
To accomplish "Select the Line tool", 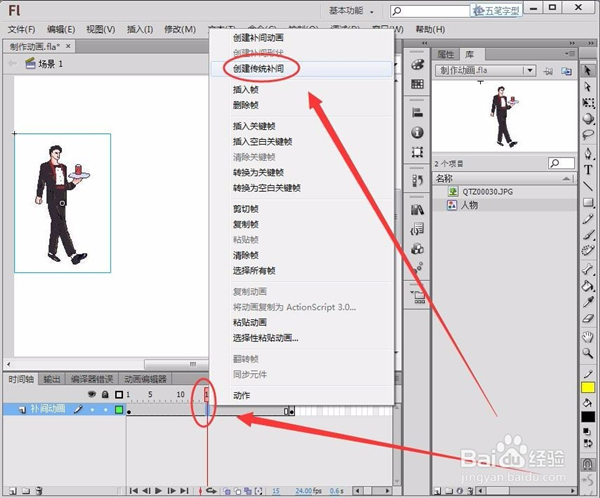I will 588,186.
